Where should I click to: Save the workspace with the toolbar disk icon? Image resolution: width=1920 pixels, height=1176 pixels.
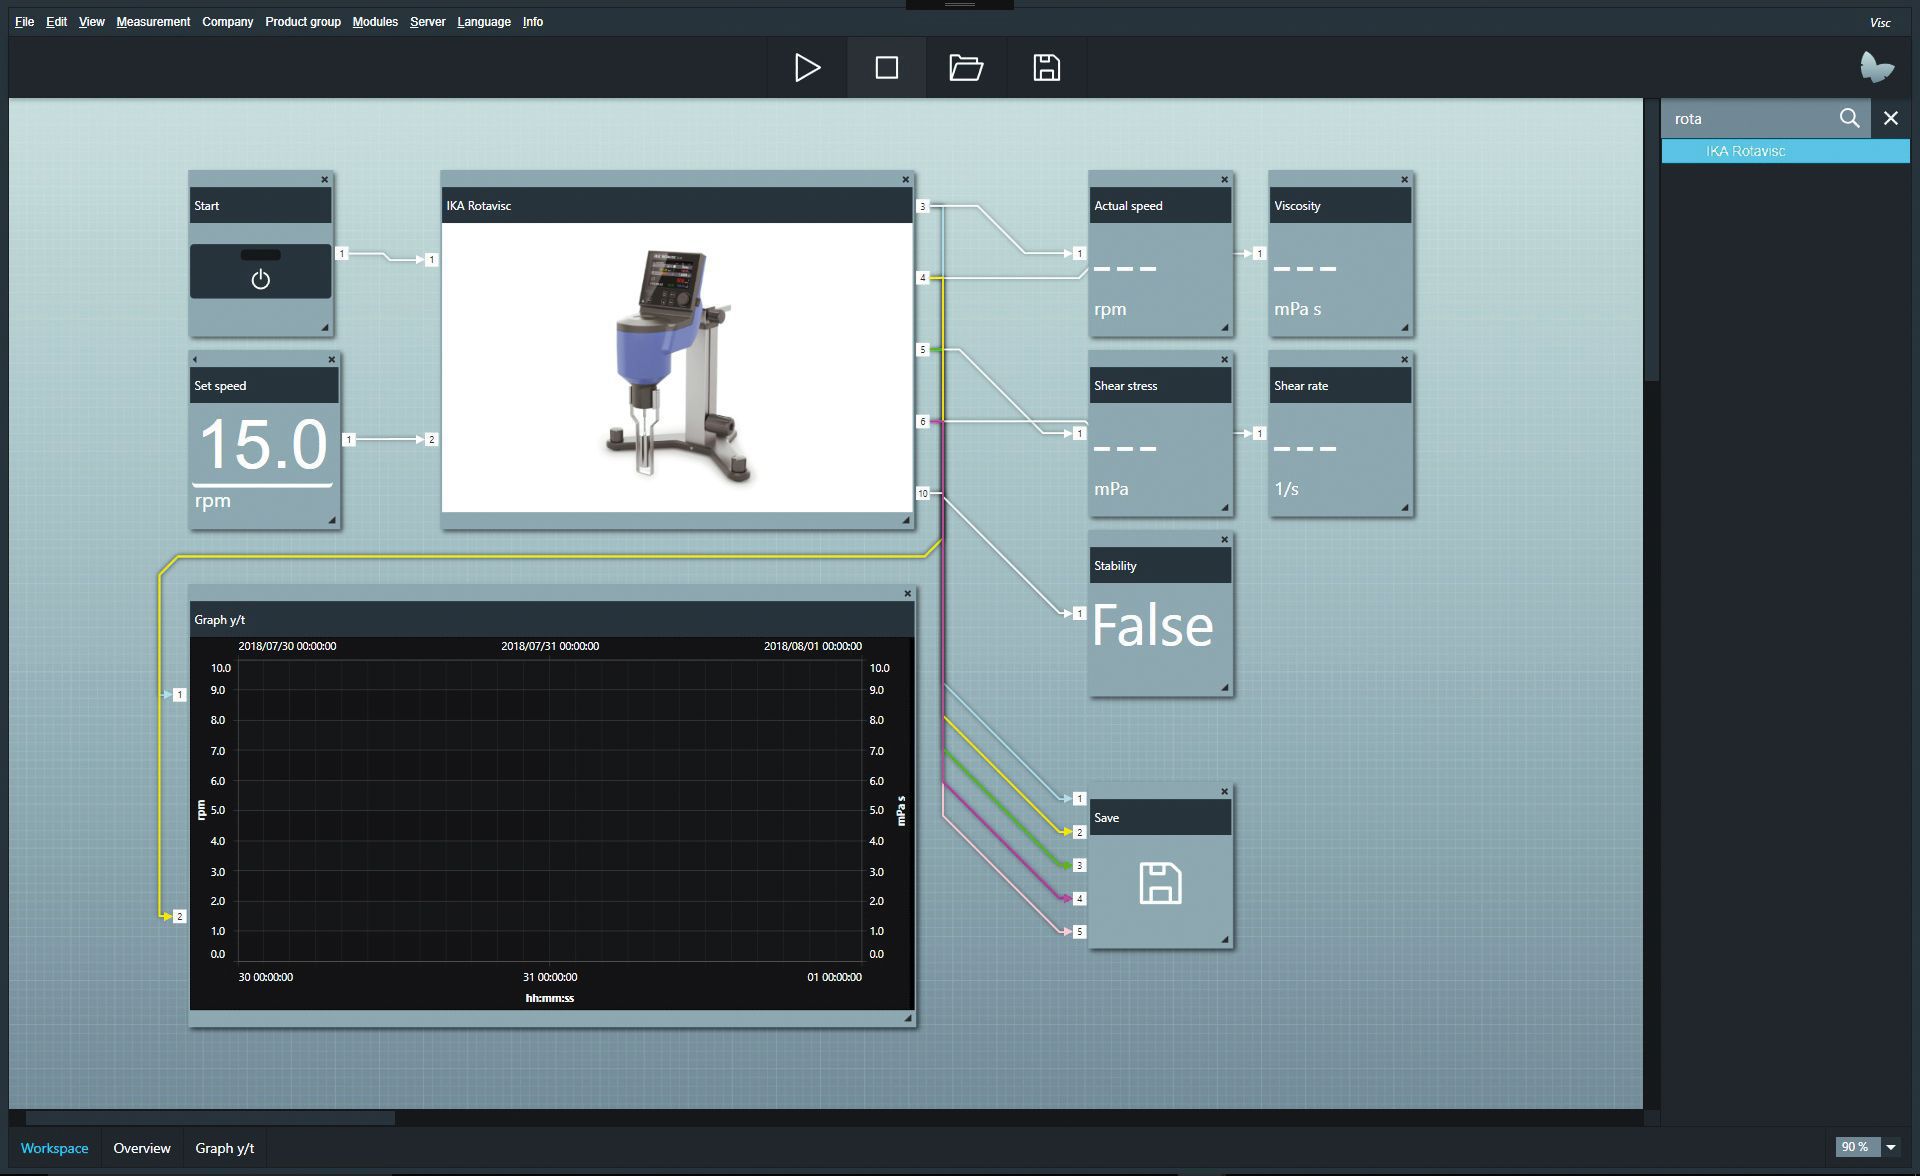1046,68
